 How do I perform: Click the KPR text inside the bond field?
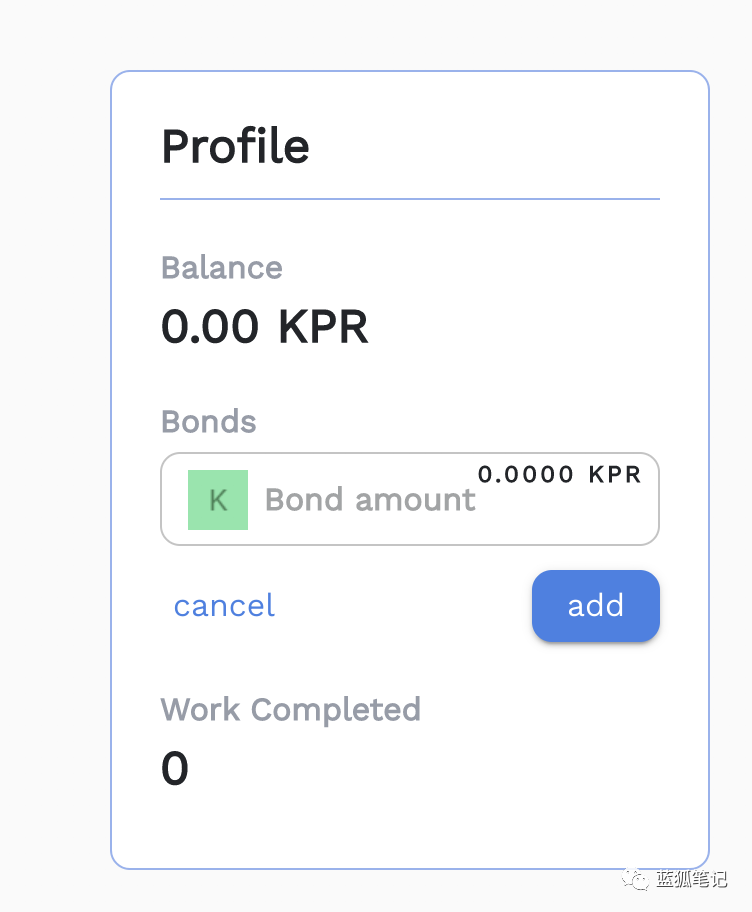pyautogui.click(x=614, y=474)
